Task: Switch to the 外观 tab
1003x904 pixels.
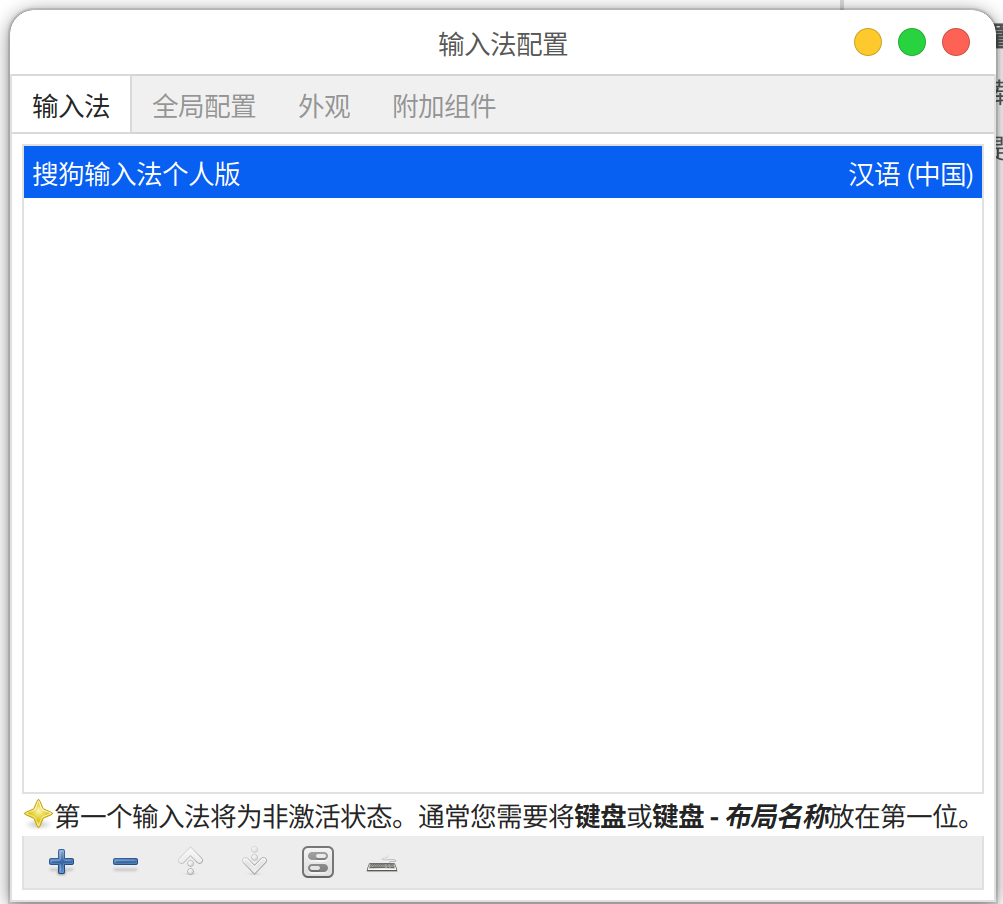Action: [324, 106]
